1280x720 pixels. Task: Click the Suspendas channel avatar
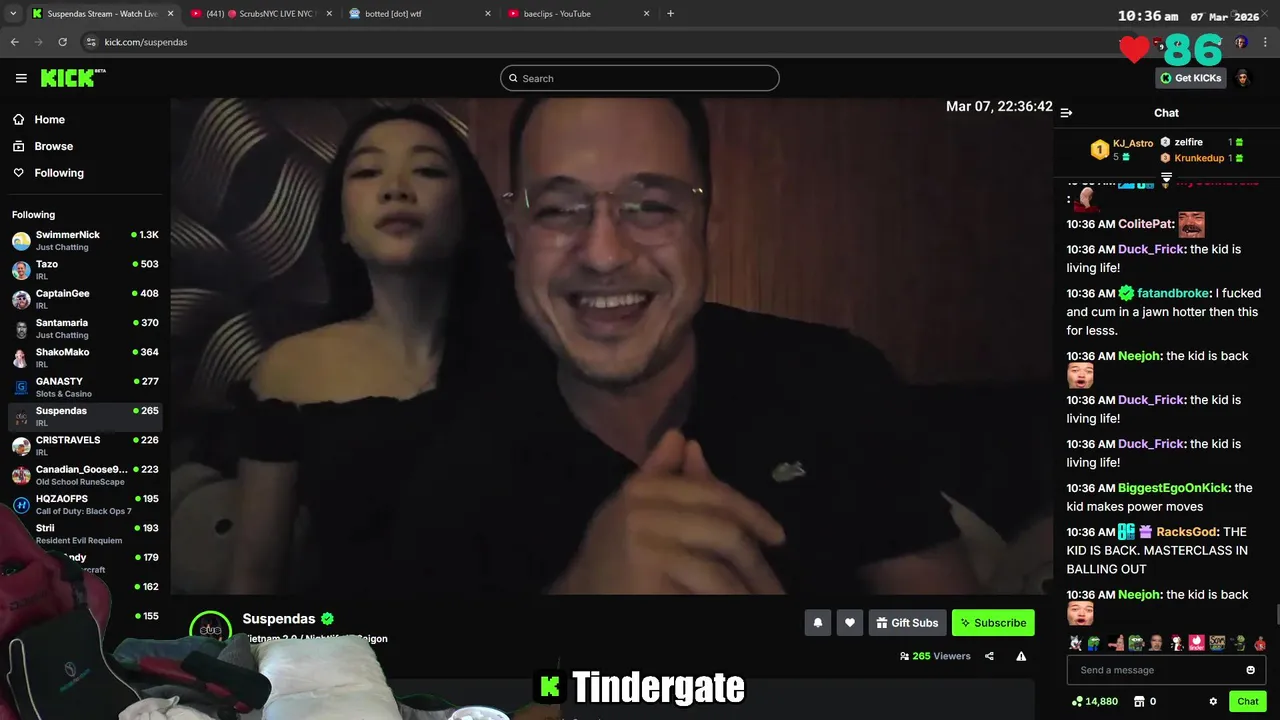tap(211, 630)
